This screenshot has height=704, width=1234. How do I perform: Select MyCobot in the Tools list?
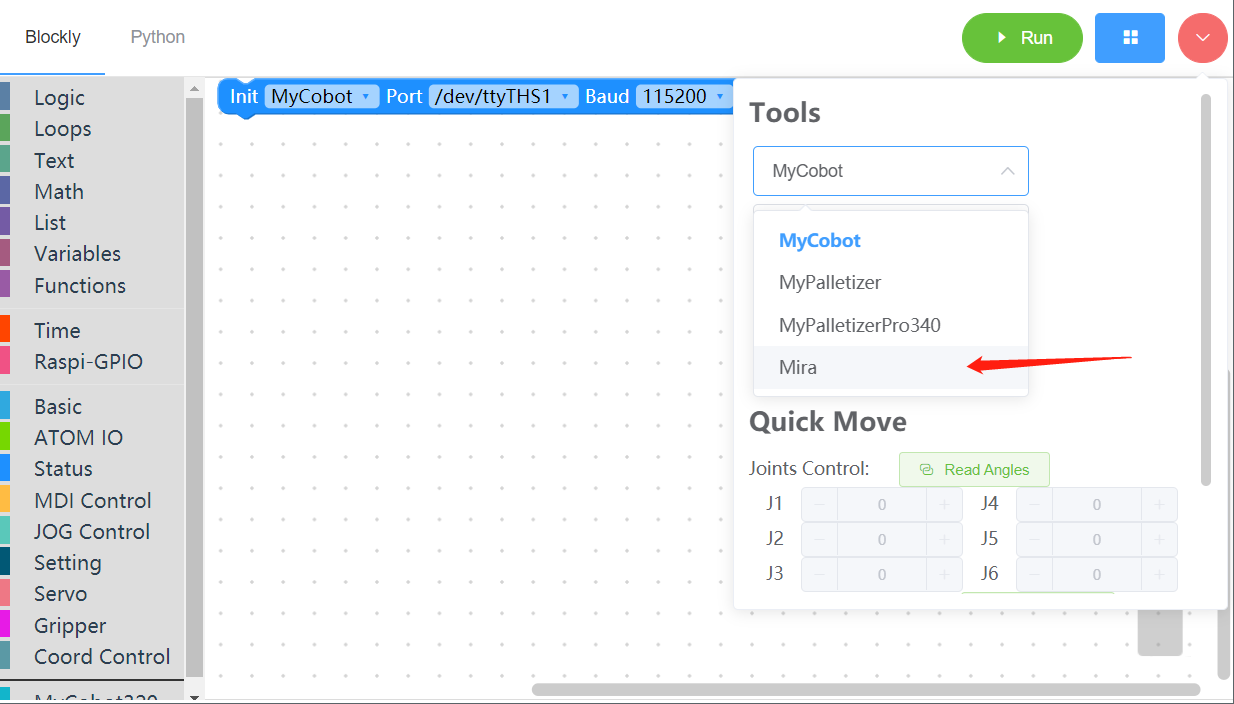tap(891, 240)
